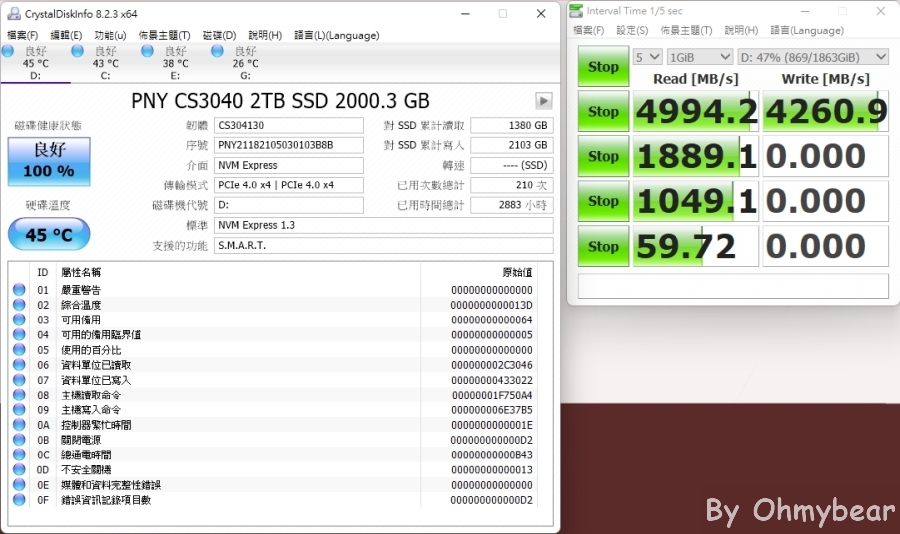Open 佈景主題(T) menu in CrystalDiskMark window

coord(686,30)
